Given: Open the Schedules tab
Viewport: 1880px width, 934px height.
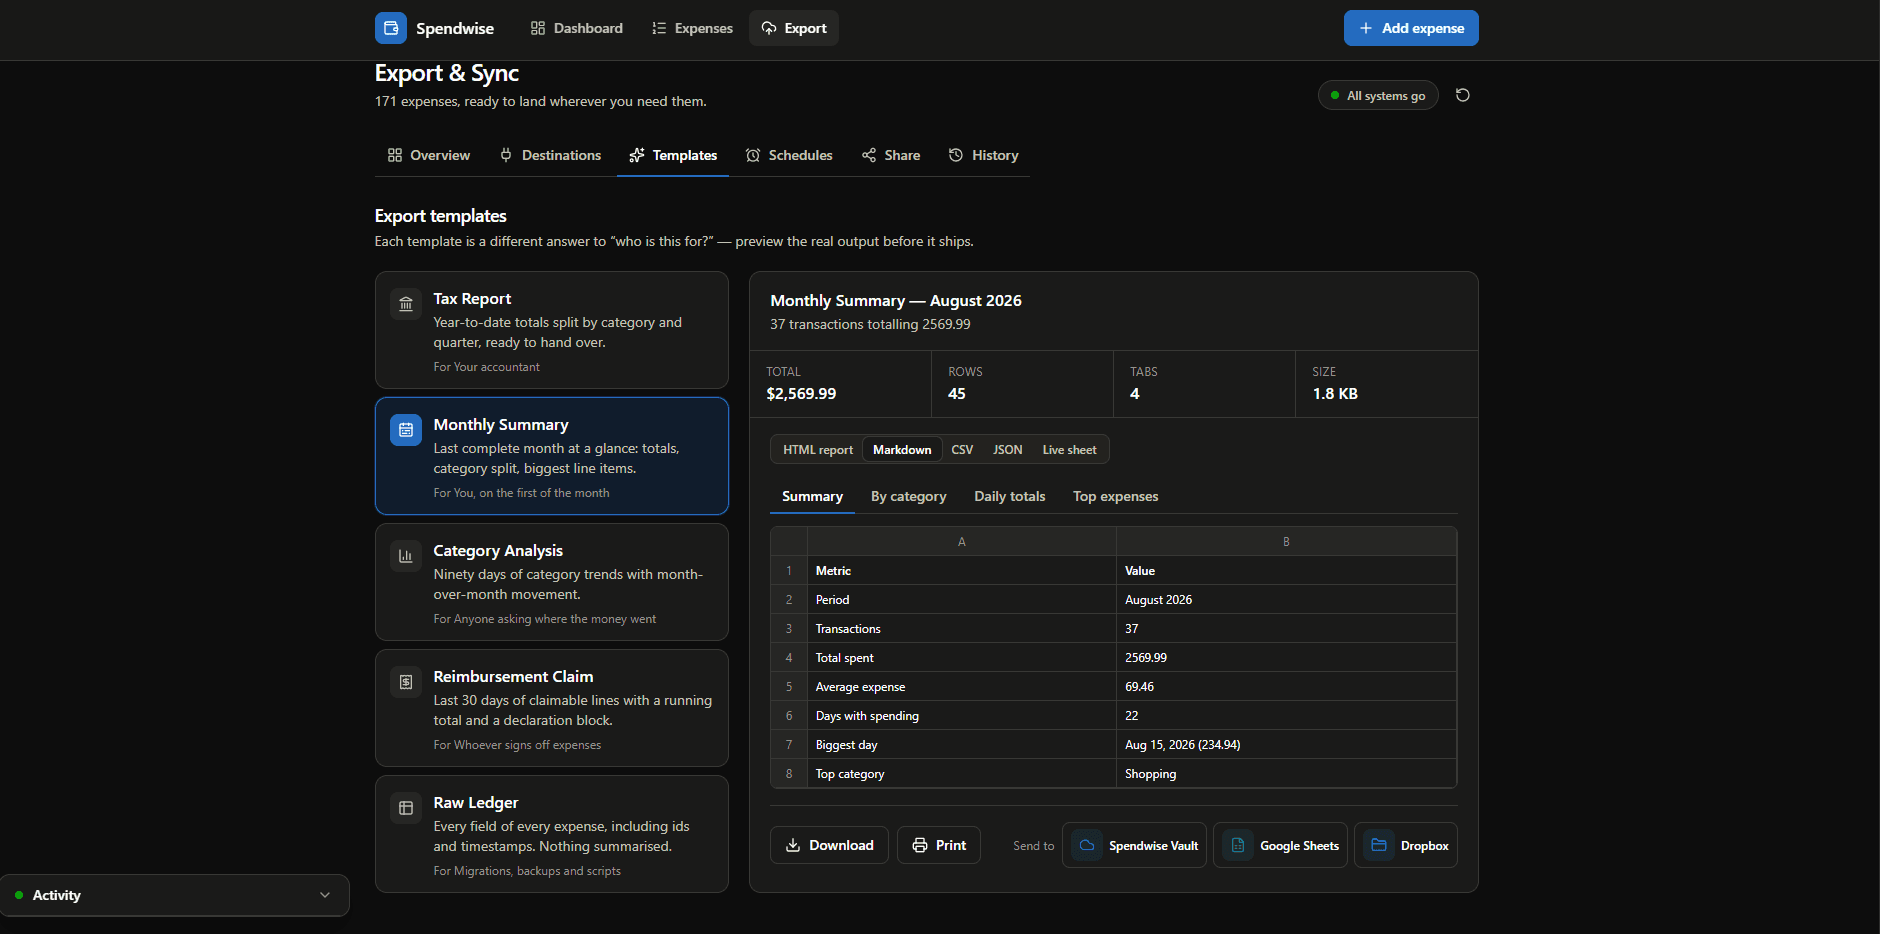Looking at the screenshot, I should pos(789,155).
